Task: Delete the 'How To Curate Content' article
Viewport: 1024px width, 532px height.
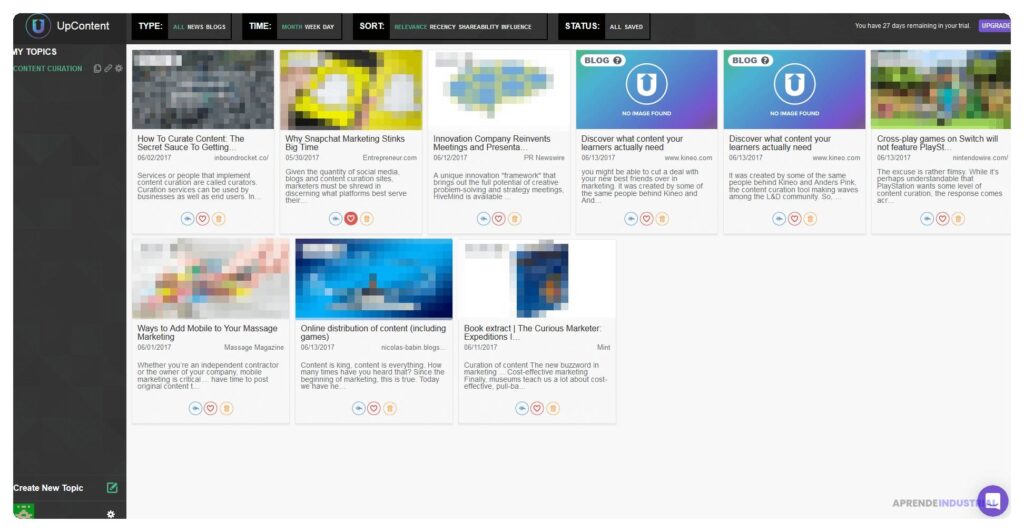Action: 219,219
